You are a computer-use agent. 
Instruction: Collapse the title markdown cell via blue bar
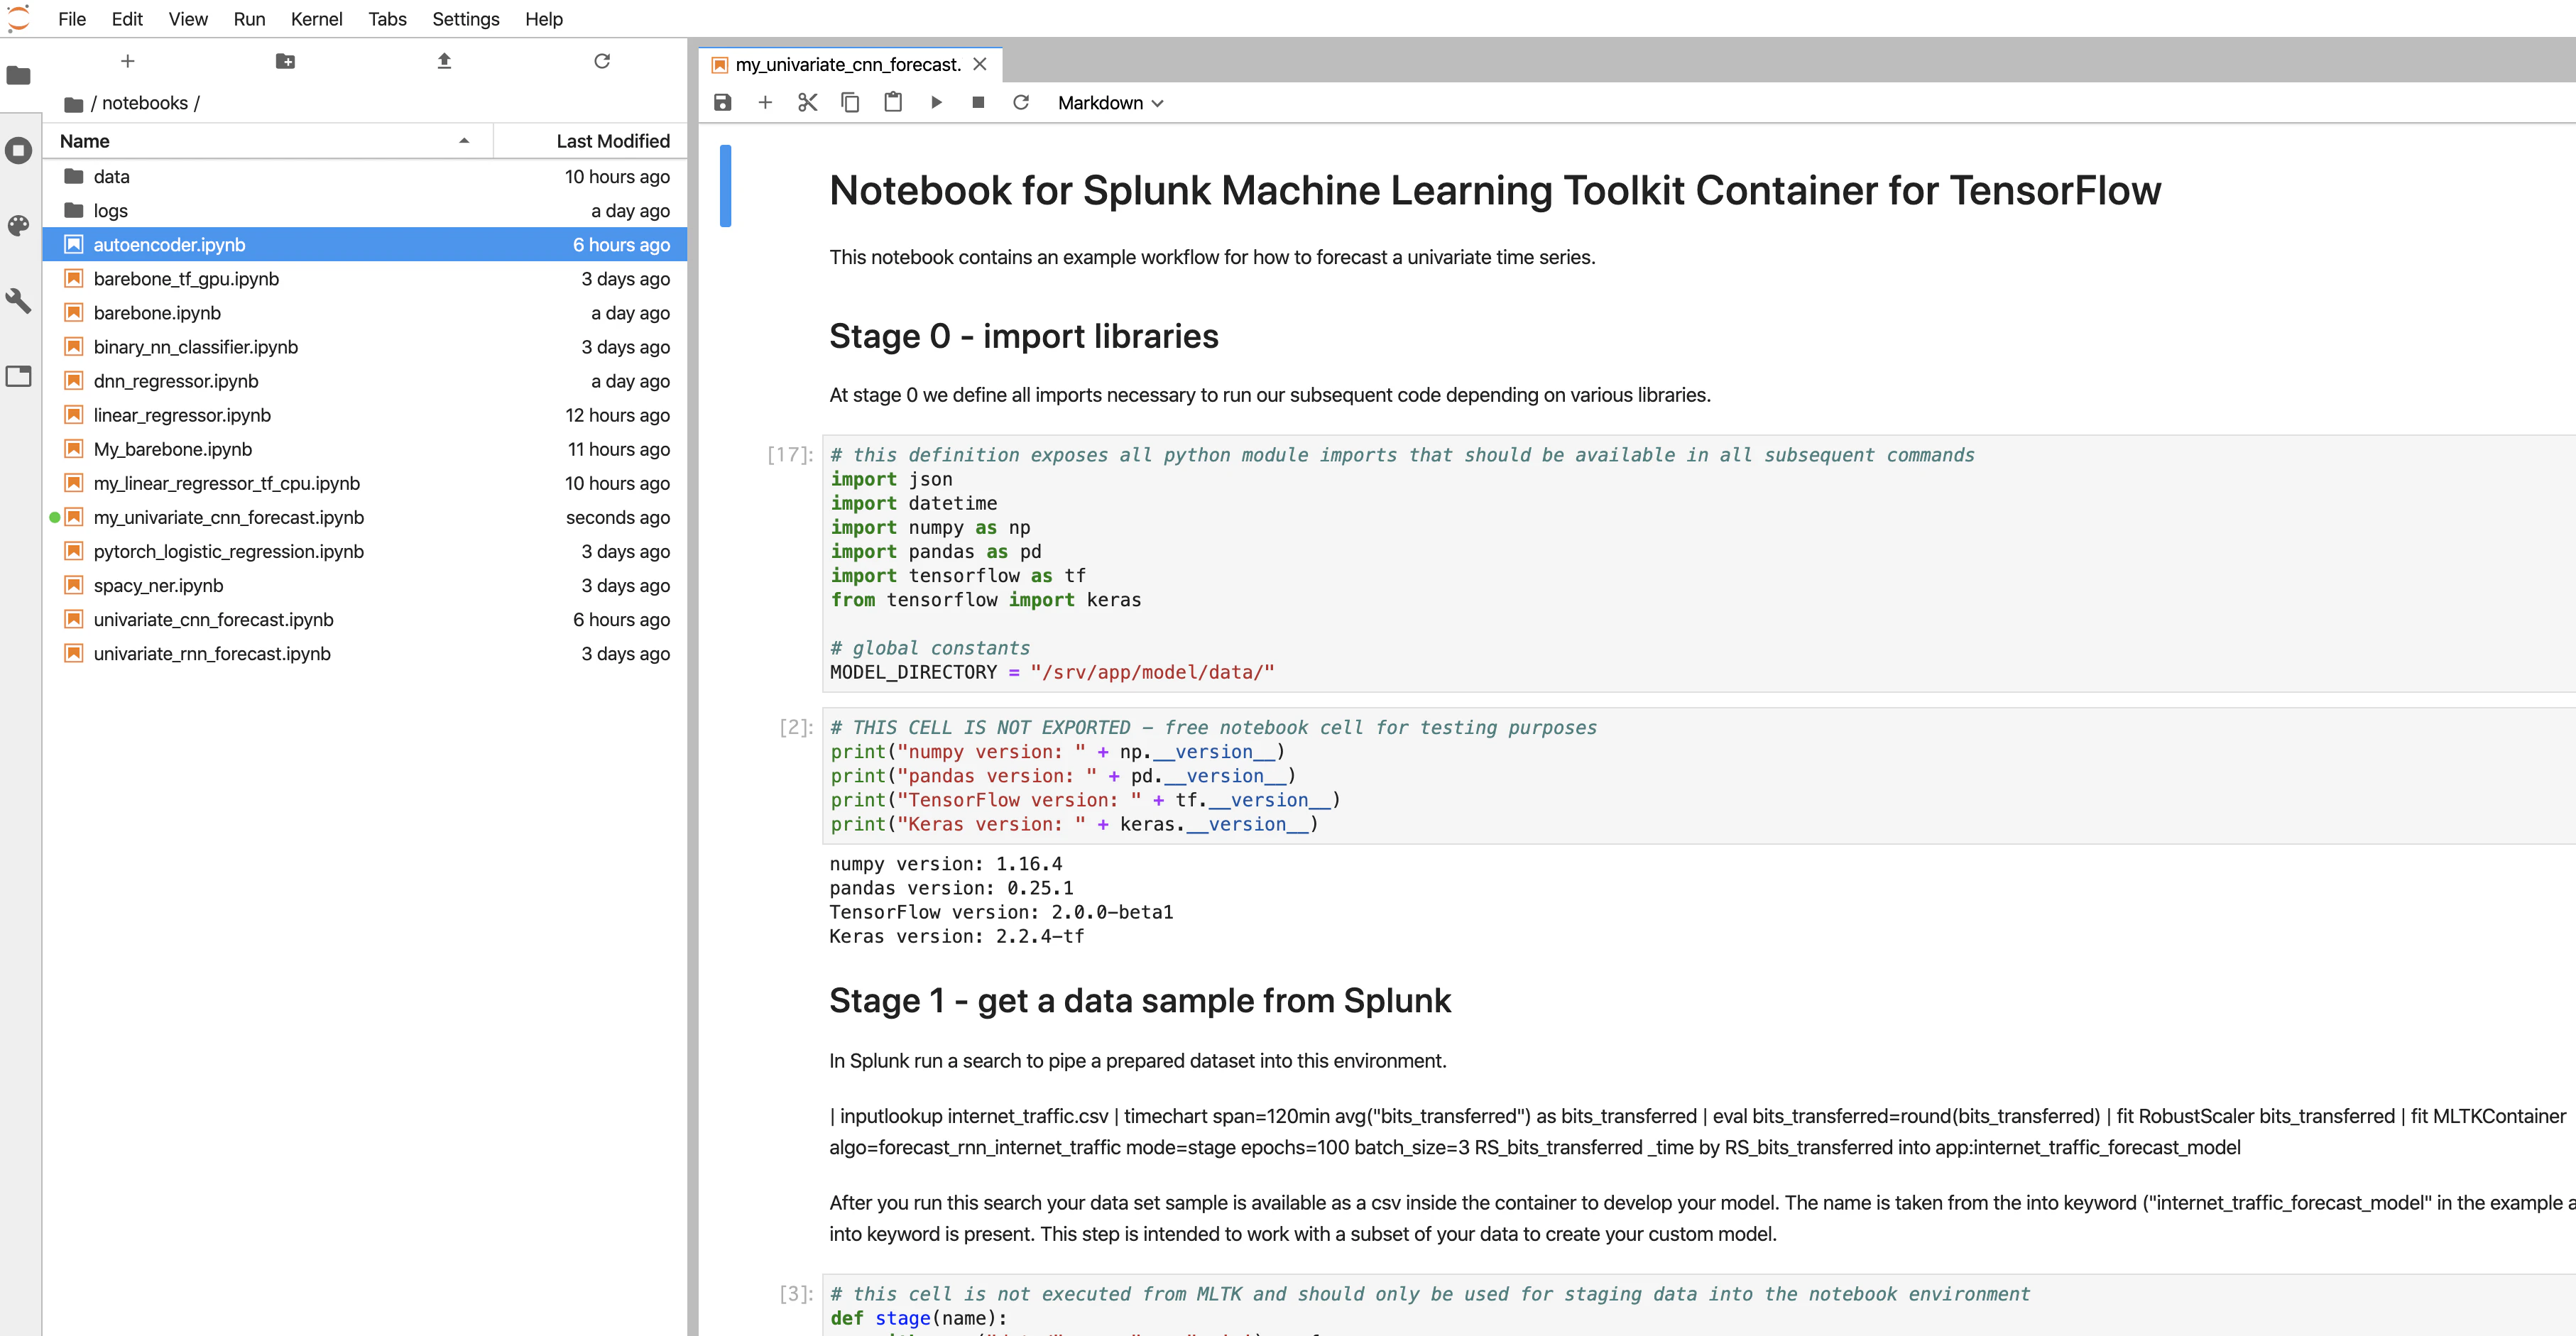[725, 186]
